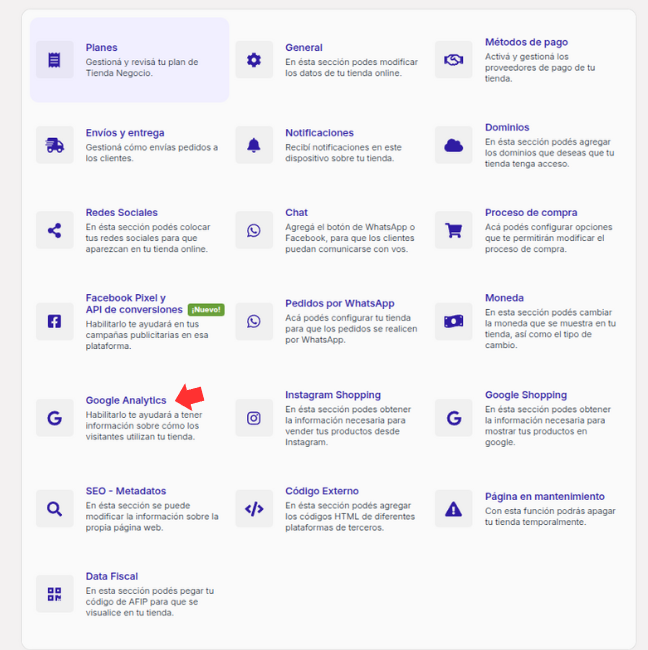This screenshot has width=648, height=650.
Task: Open Google Analytics settings
Action: click(x=126, y=400)
